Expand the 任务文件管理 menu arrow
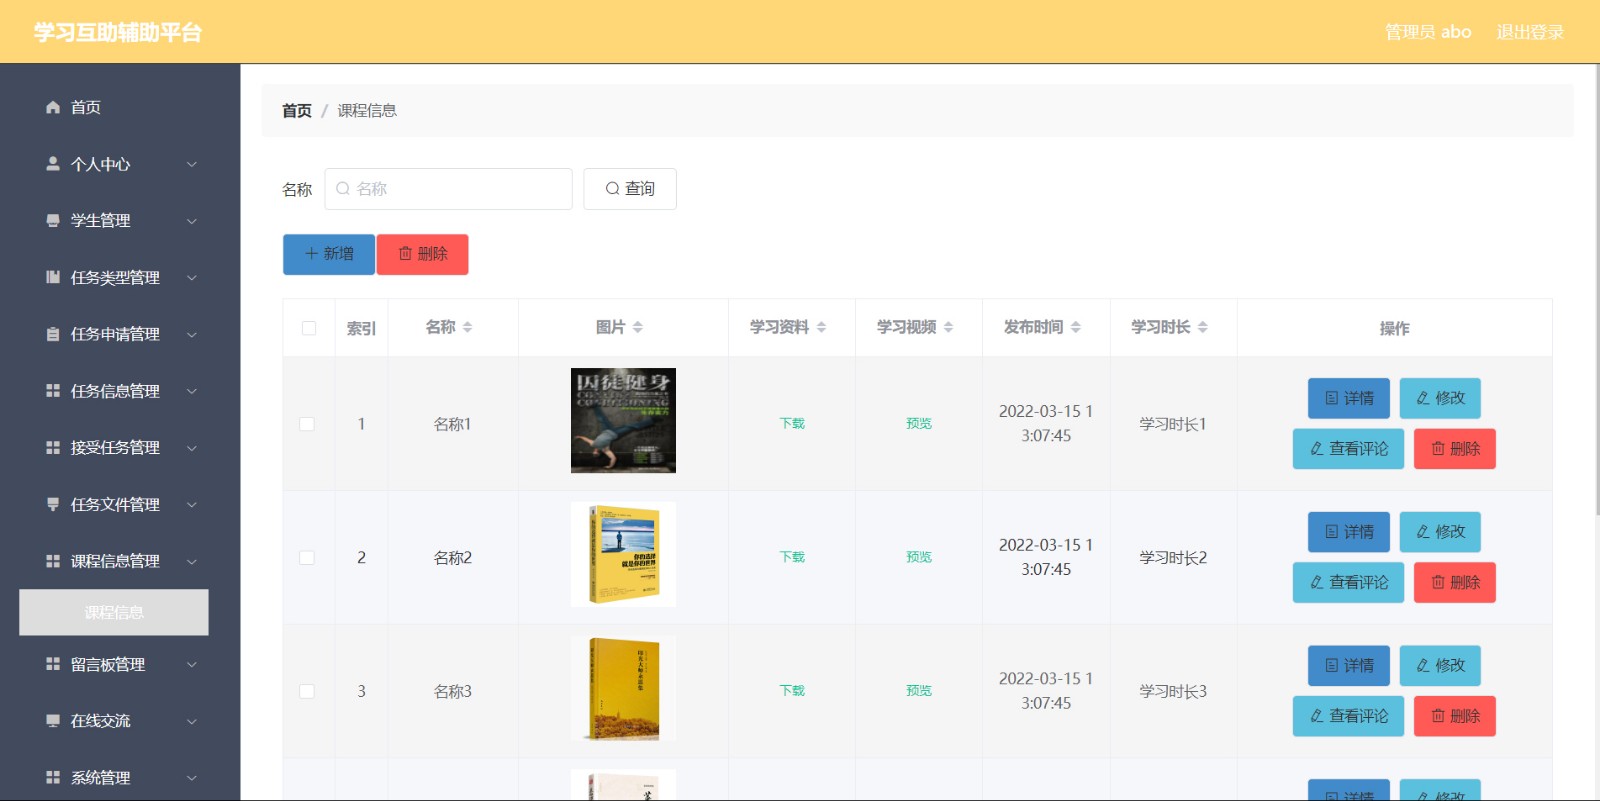Screen dimensions: 1600x801 click(x=192, y=505)
